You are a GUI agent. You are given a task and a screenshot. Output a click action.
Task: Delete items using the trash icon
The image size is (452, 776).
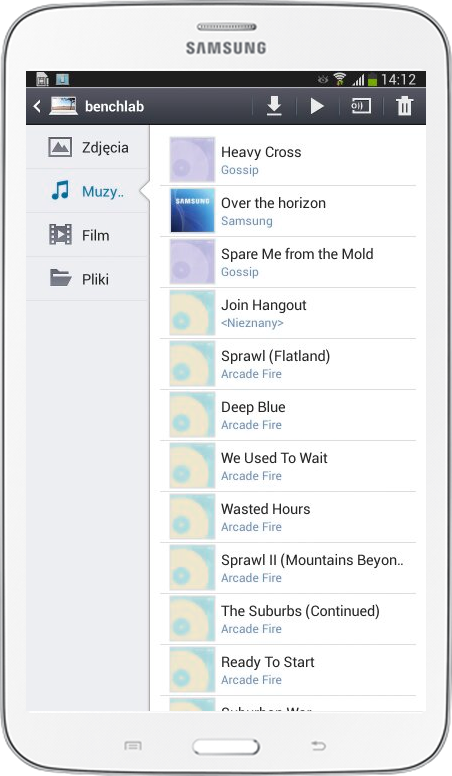click(404, 106)
